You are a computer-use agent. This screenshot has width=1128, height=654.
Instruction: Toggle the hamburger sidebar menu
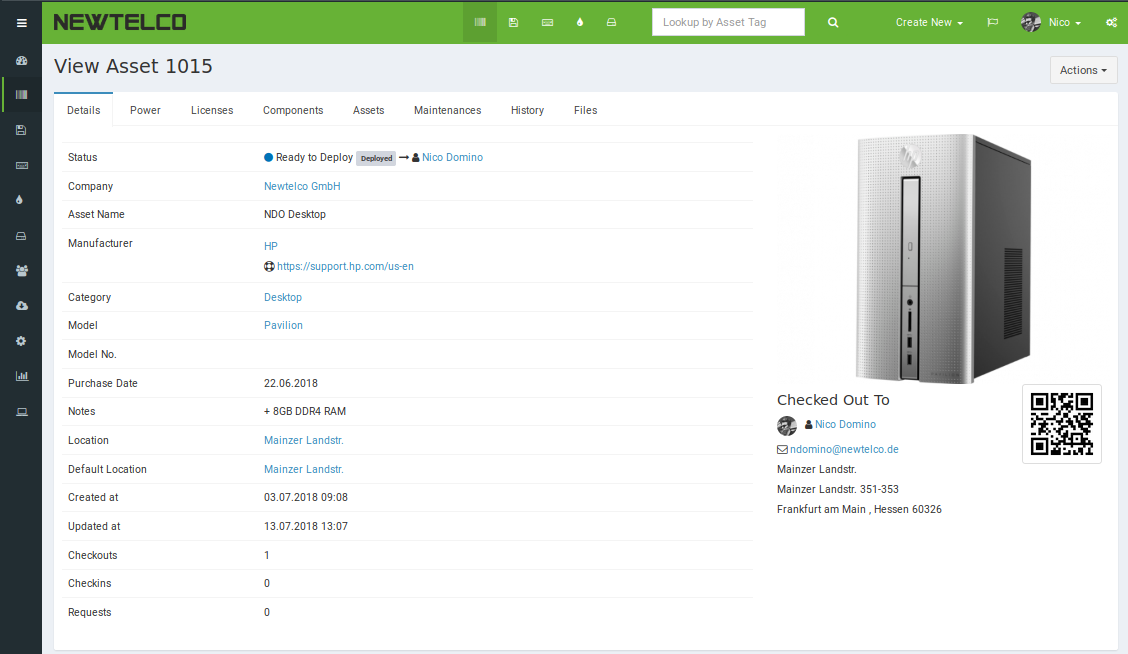click(22, 23)
